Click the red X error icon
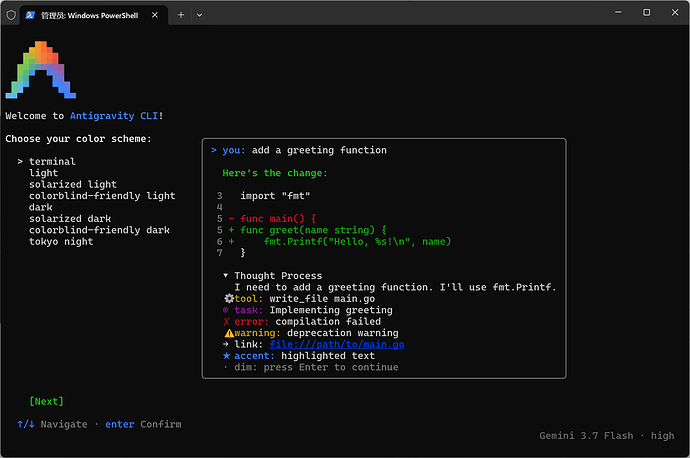The image size is (690, 458). (x=226, y=322)
